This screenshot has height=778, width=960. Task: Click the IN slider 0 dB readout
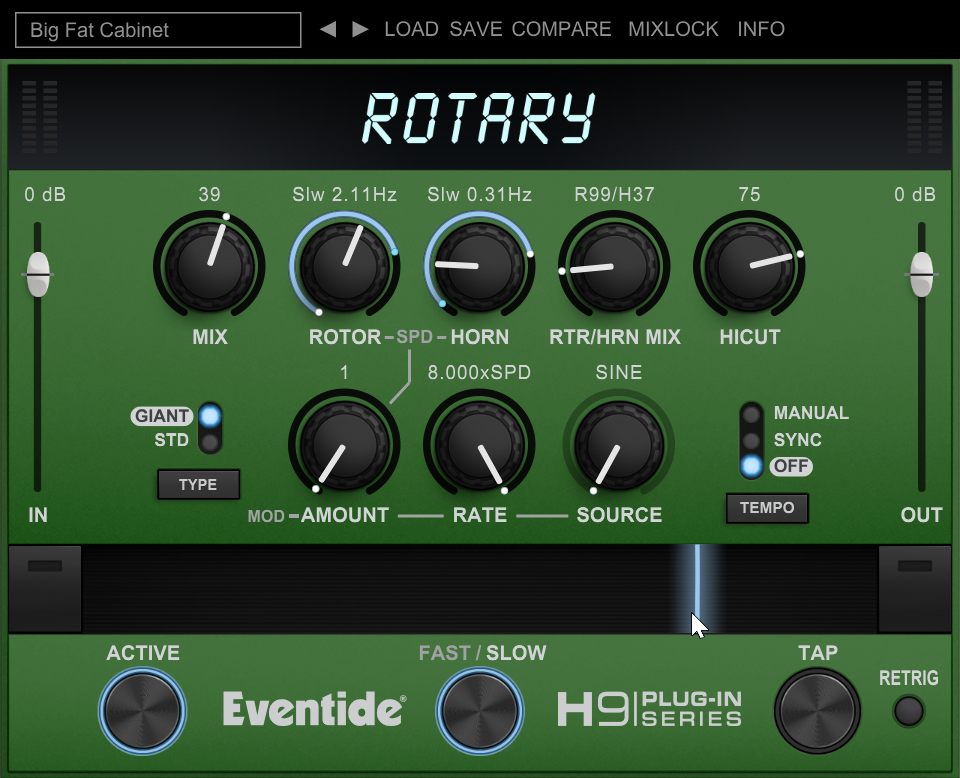(x=45, y=195)
